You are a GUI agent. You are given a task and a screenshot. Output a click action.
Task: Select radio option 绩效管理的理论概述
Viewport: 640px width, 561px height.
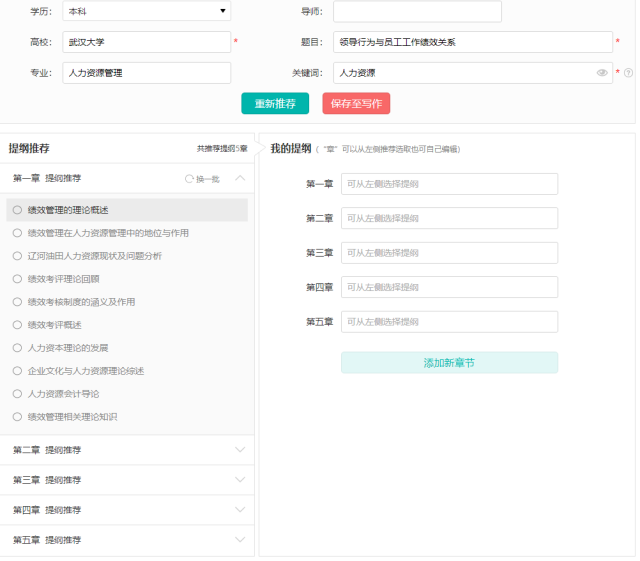(17, 210)
